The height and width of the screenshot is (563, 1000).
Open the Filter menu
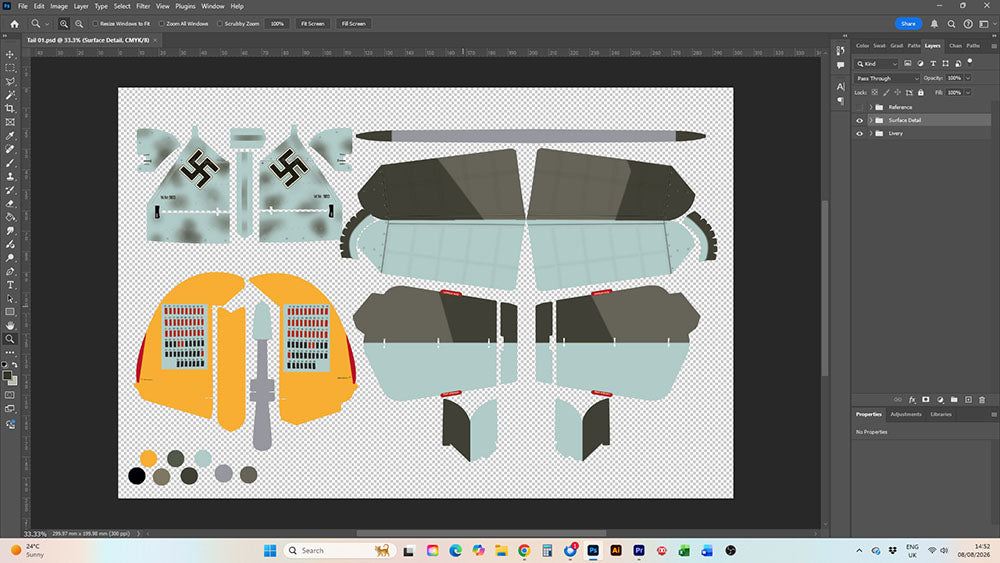[143, 6]
